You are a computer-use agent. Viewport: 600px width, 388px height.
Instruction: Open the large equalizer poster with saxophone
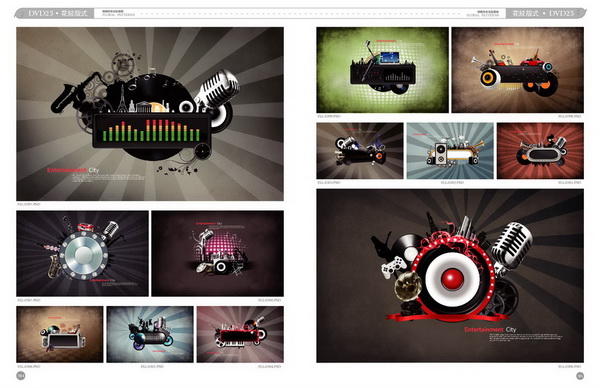(x=150, y=114)
